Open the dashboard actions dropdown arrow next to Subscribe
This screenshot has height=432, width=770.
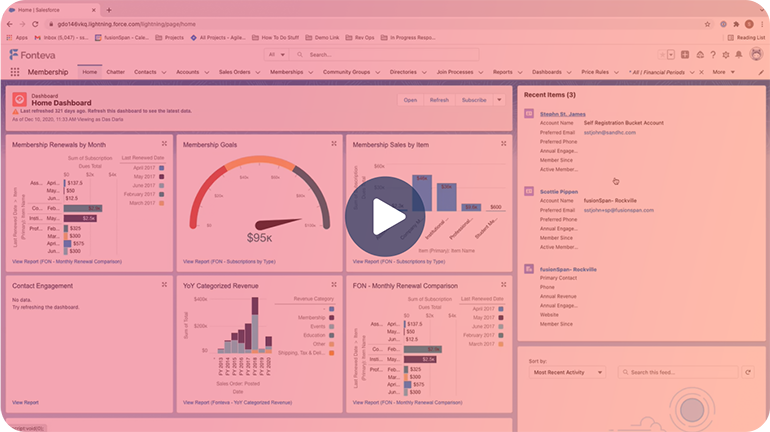tap(499, 100)
